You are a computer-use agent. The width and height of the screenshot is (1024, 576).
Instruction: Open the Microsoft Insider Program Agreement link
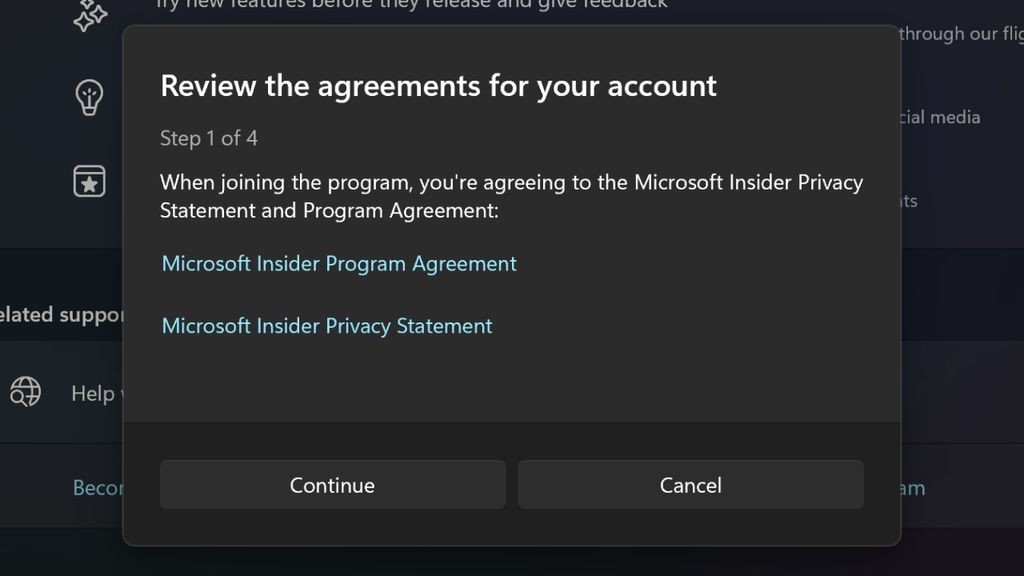[x=339, y=264]
